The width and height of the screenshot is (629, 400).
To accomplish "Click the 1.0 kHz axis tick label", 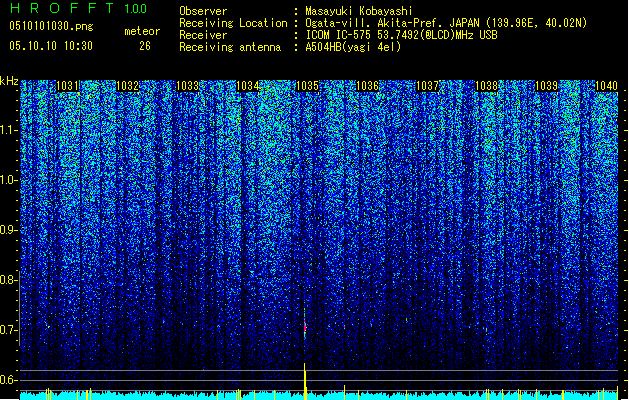I will [9, 180].
